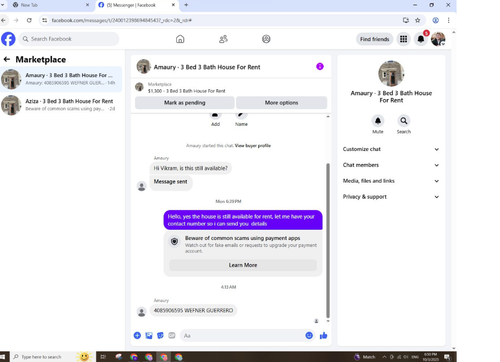The image size is (500, 362).
Task: Click More options button
Action: tap(282, 103)
